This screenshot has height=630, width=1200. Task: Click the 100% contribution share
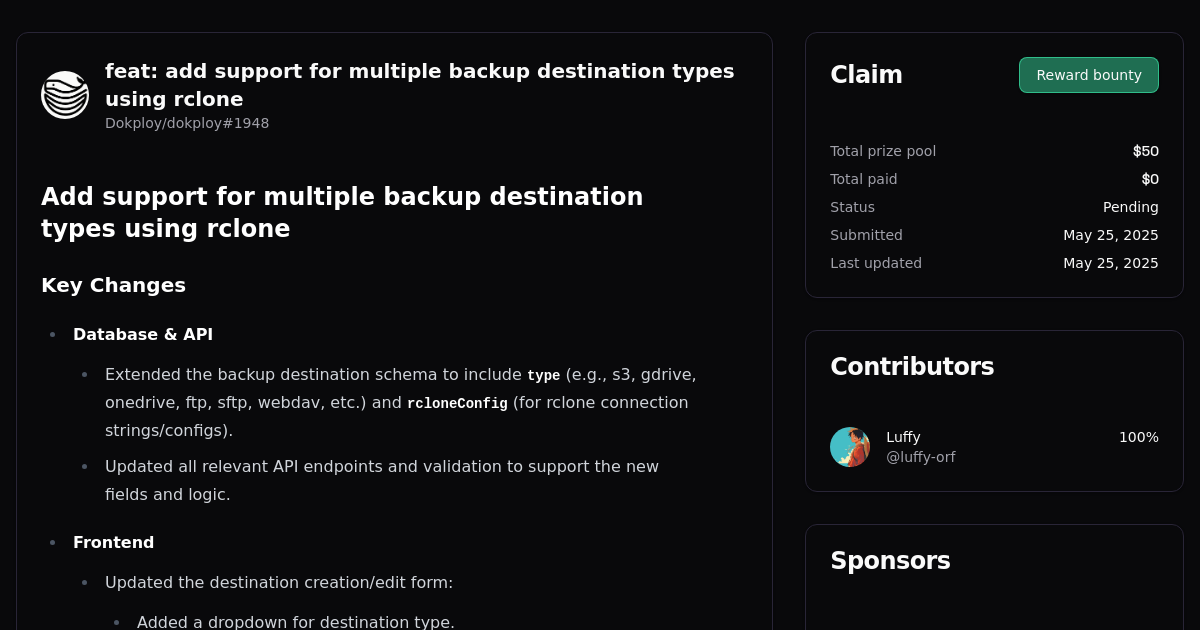coord(1138,437)
